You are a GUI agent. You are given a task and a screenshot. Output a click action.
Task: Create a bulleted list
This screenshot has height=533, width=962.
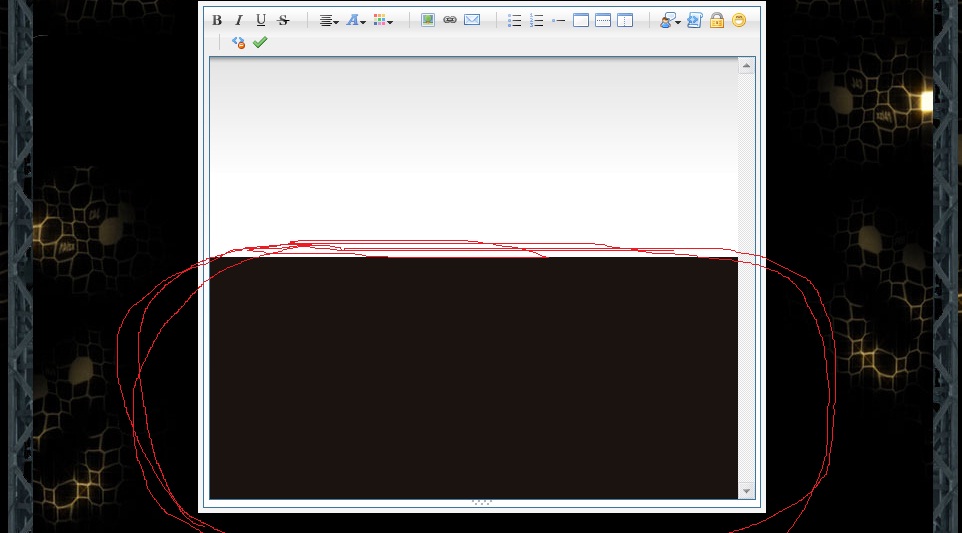(515, 20)
